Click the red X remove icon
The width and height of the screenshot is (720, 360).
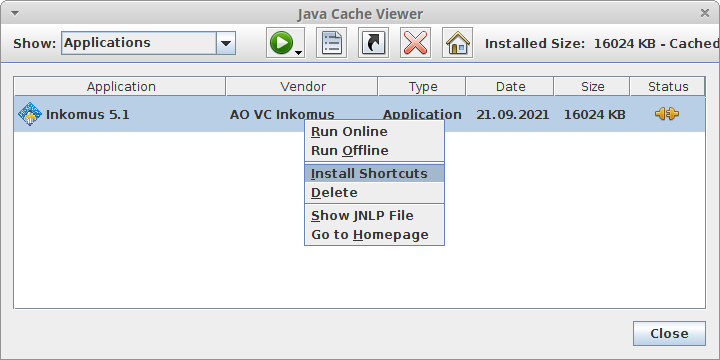click(x=415, y=43)
